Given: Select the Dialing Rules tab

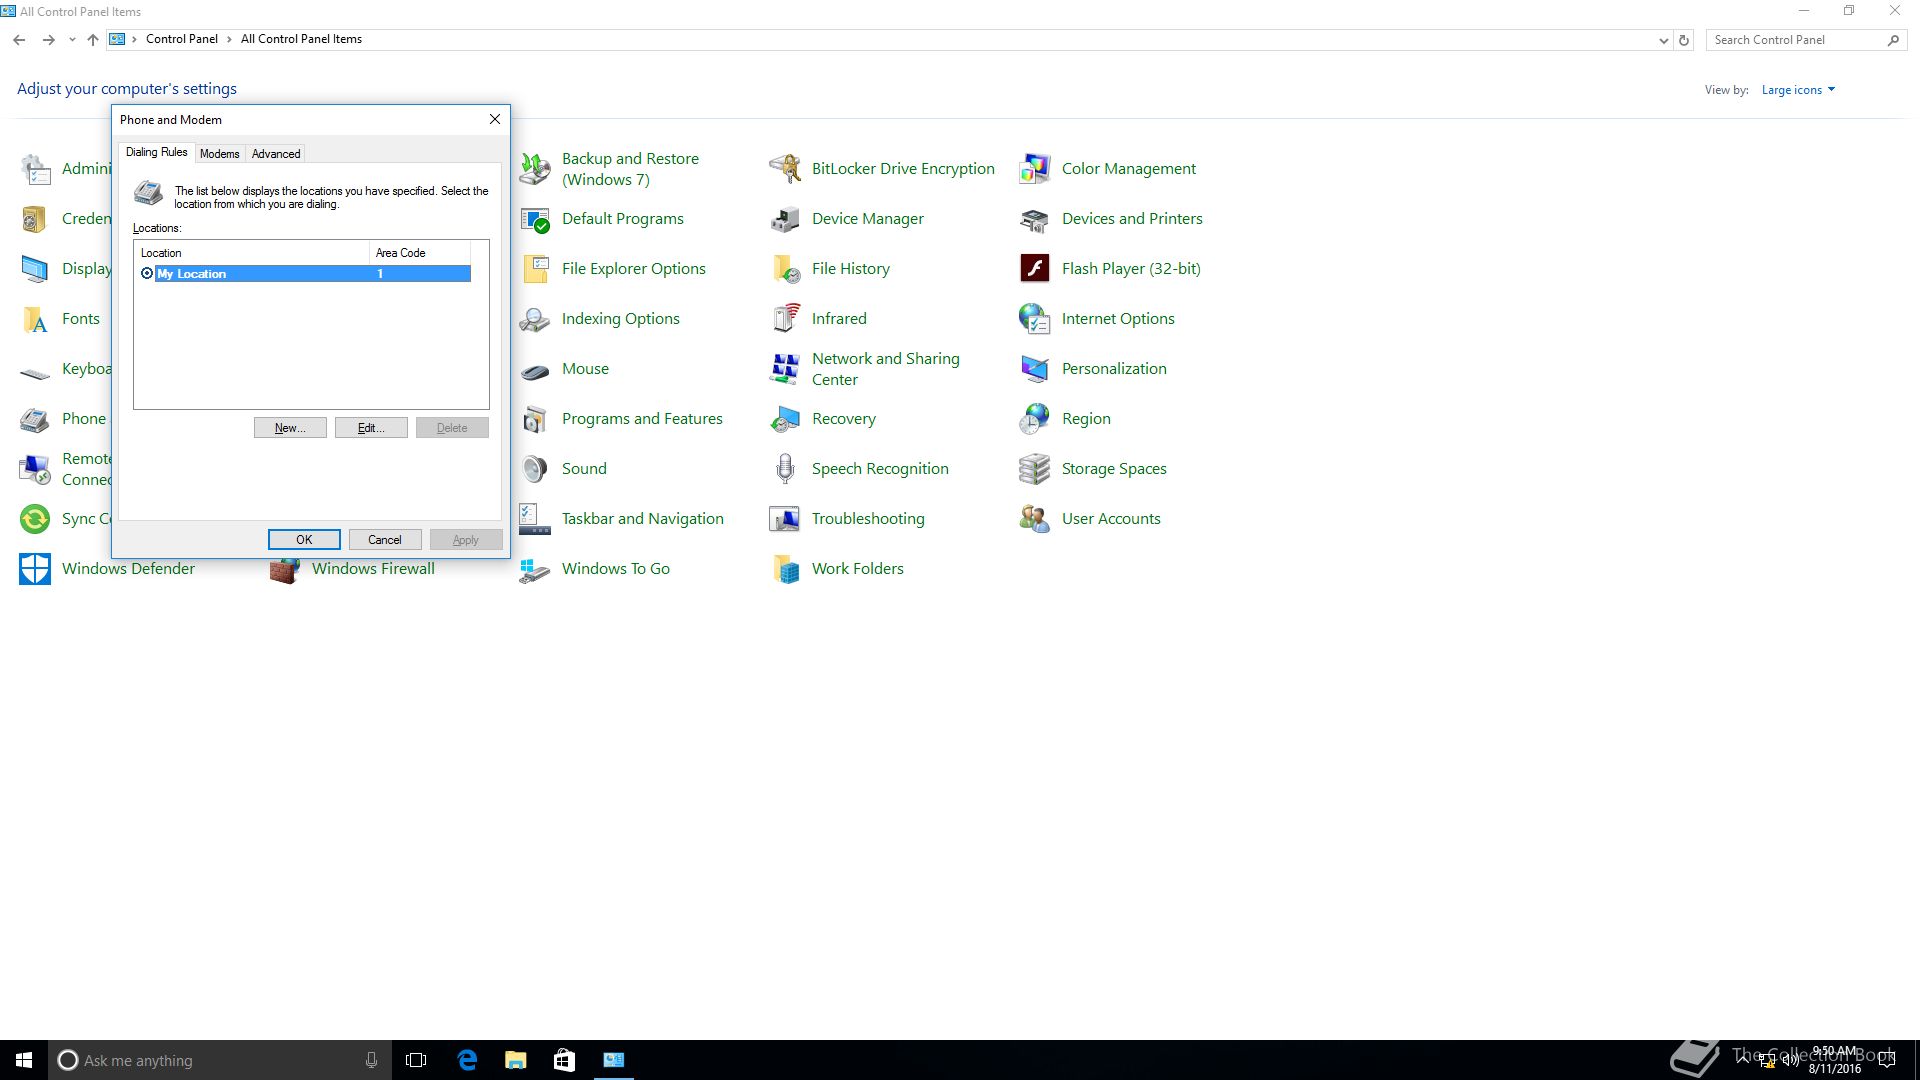Looking at the screenshot, I should tap(156, 152).
